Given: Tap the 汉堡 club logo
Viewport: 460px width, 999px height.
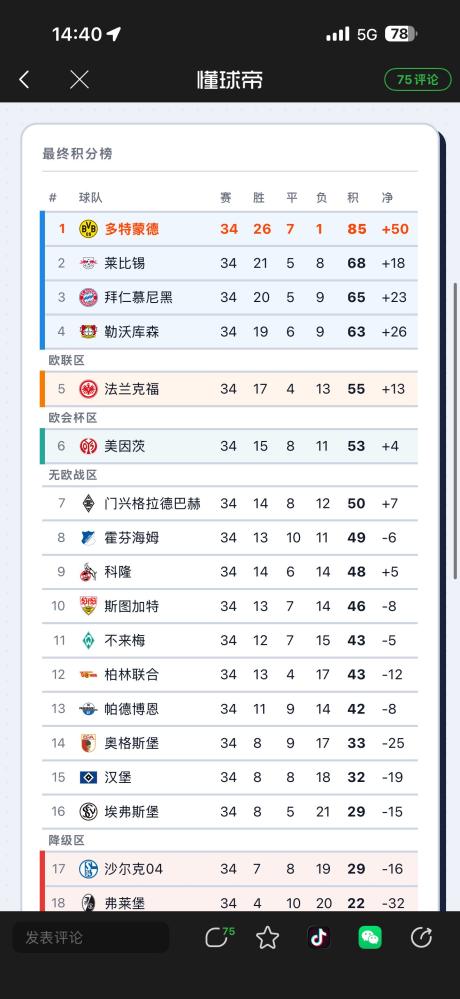Looking at the screenshot, I should [x=88, y=777].
